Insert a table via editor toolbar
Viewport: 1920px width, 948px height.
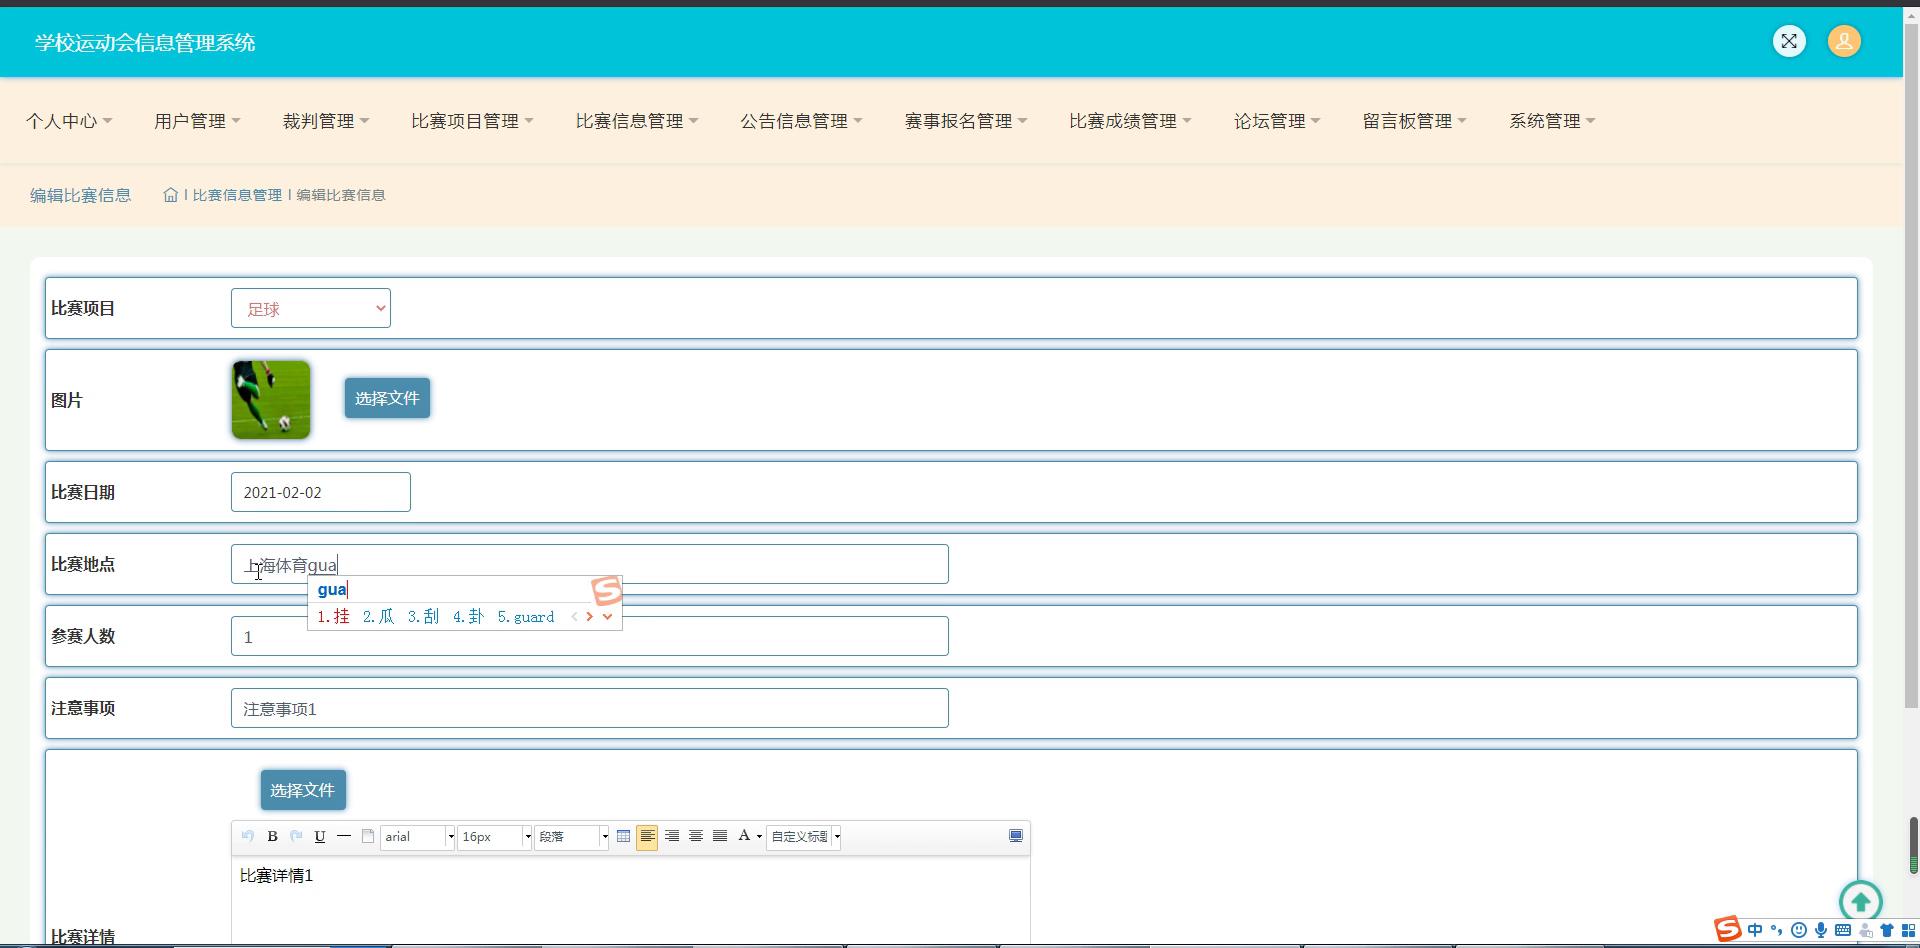[x=623, y=836]
